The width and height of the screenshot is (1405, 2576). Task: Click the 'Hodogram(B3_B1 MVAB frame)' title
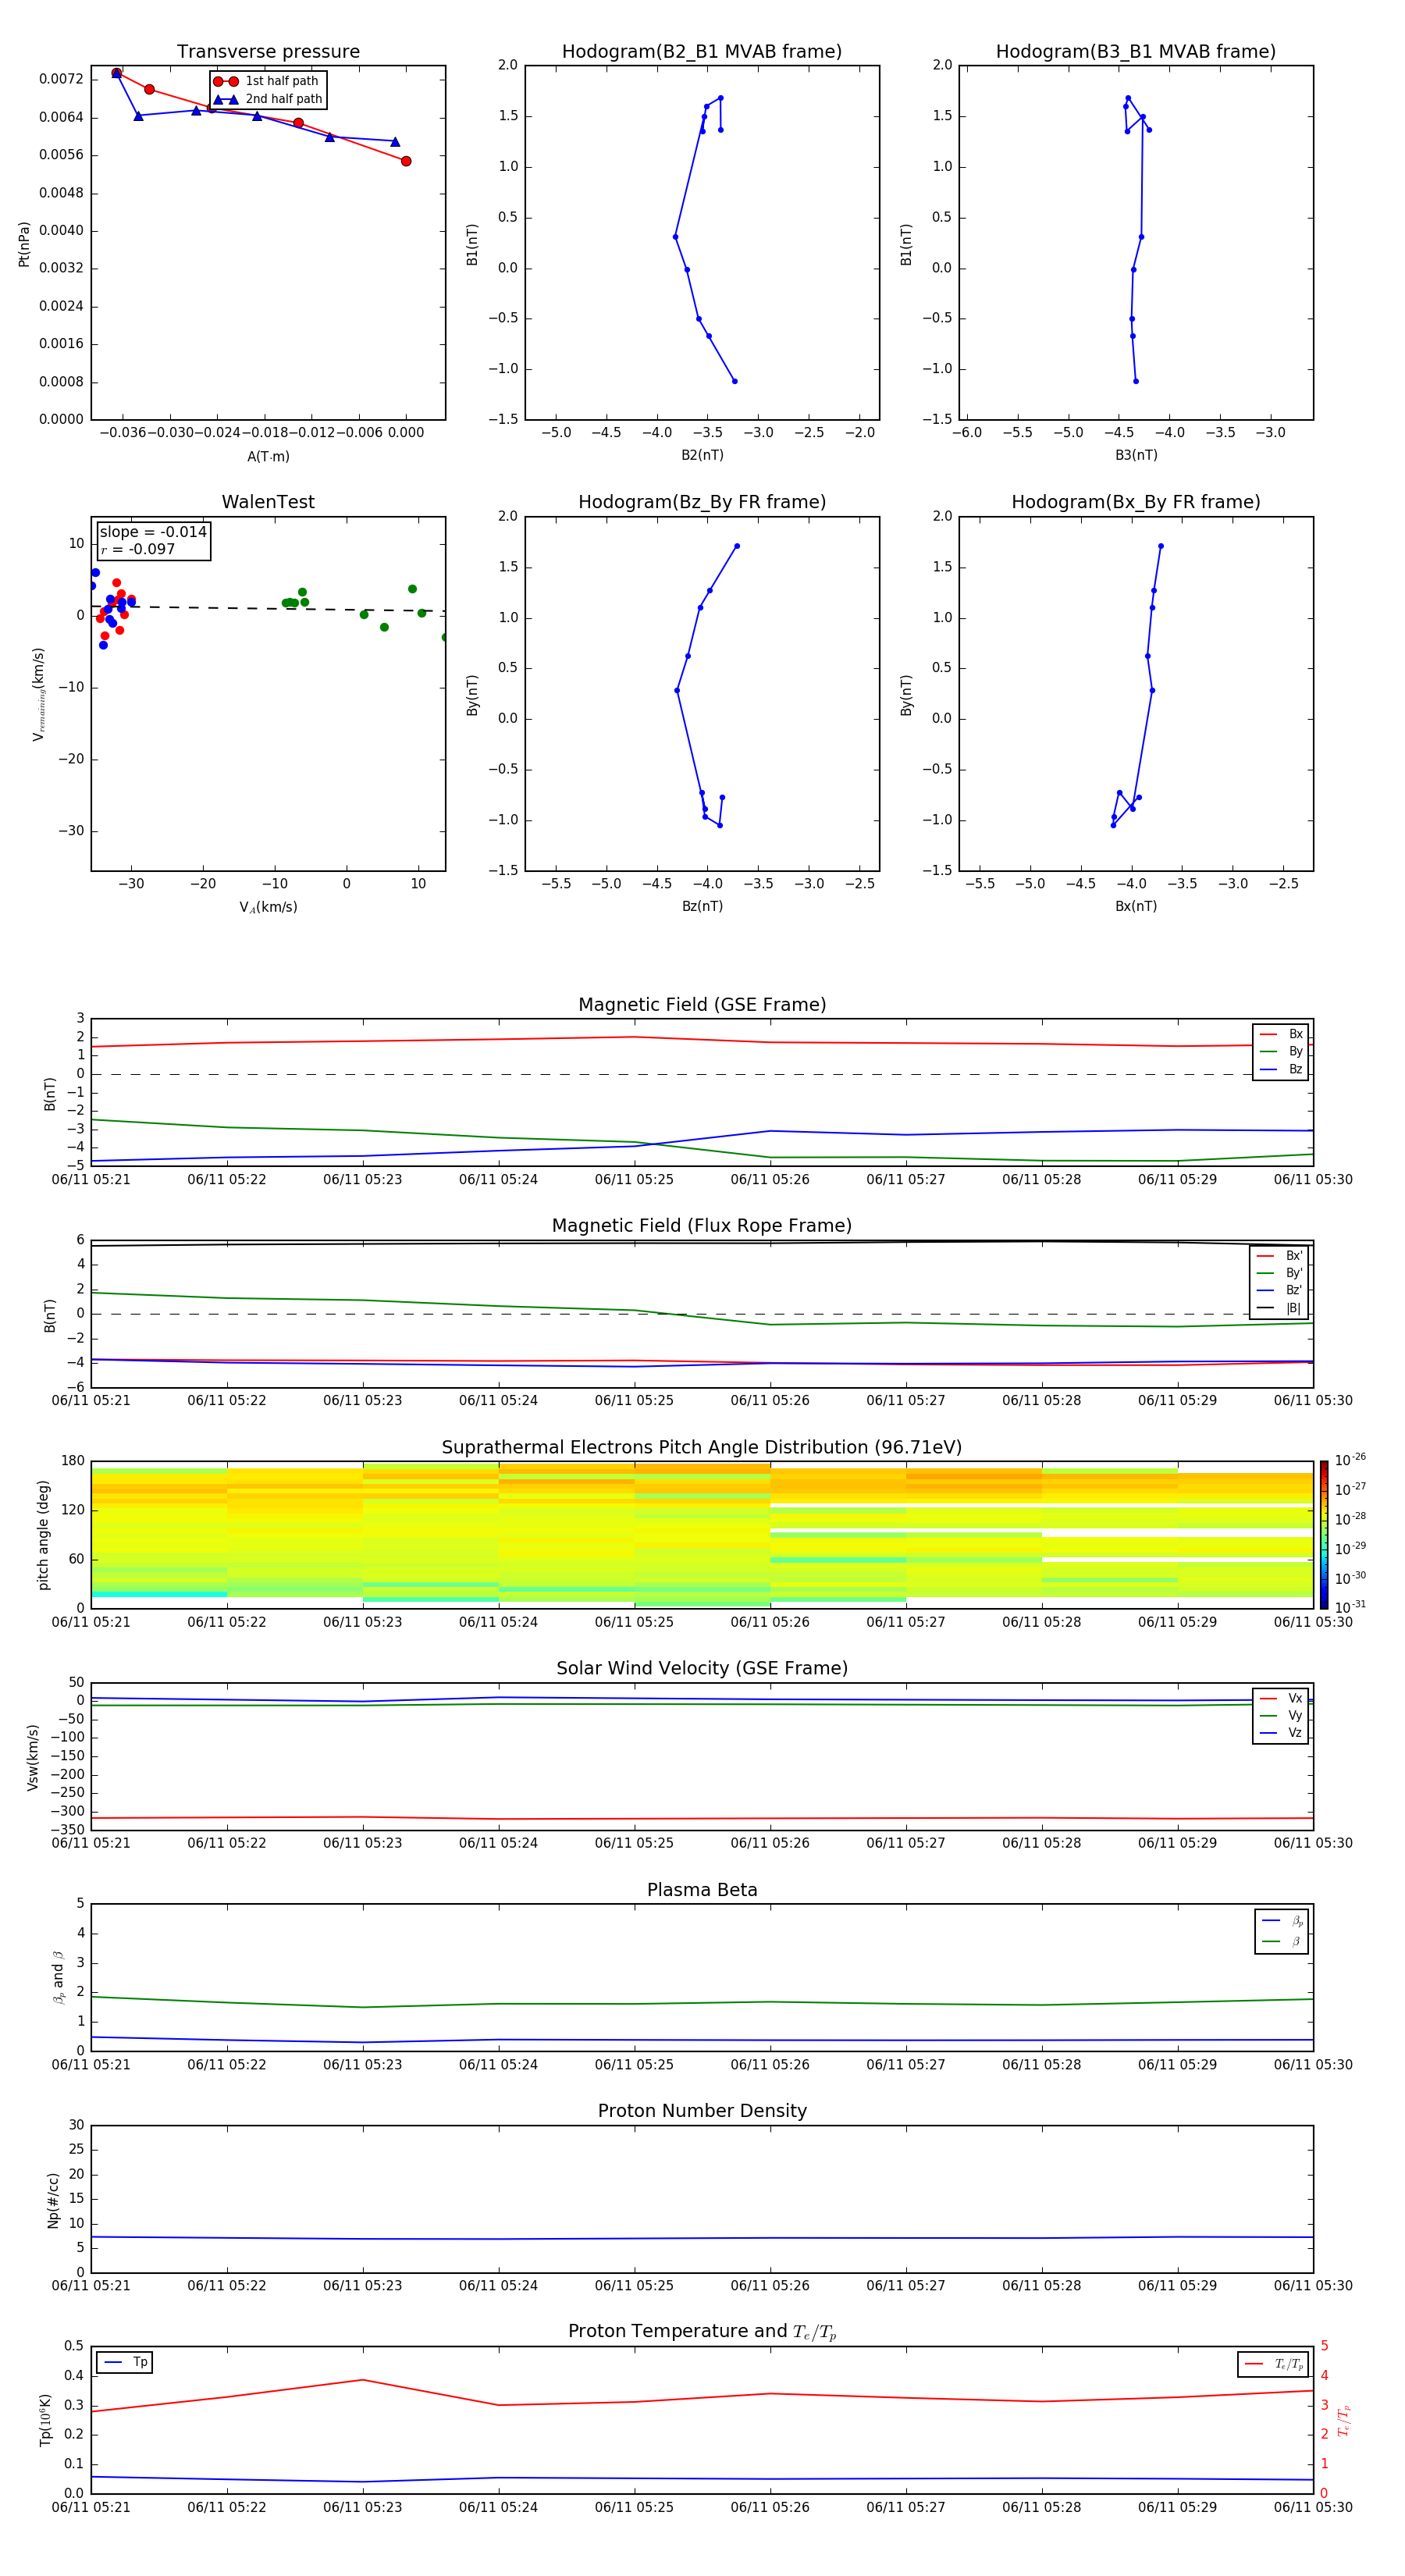(1136, 52)
